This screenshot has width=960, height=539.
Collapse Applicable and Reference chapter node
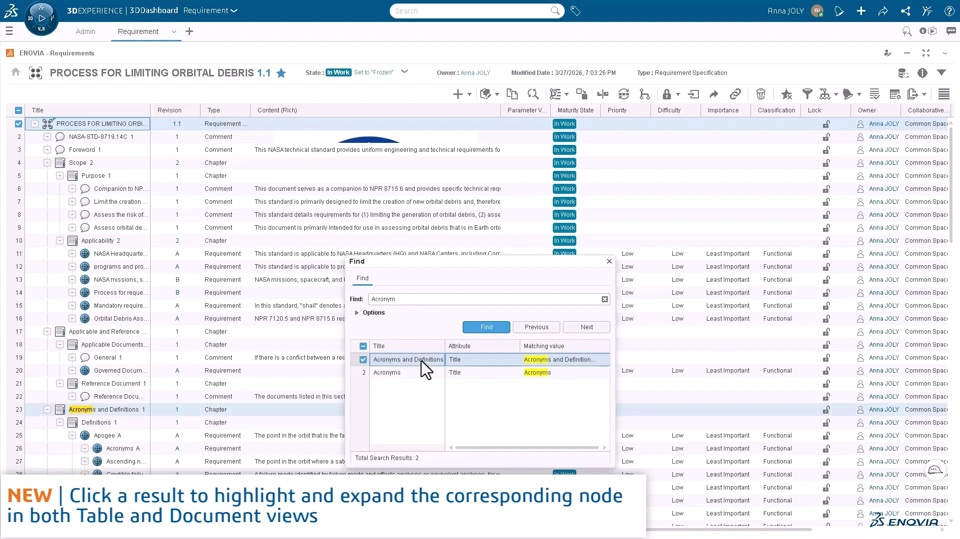tap(47, 331)
